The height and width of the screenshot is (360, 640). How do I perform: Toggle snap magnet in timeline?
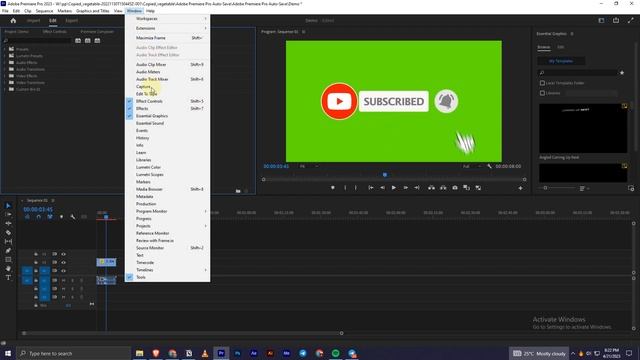38,217
